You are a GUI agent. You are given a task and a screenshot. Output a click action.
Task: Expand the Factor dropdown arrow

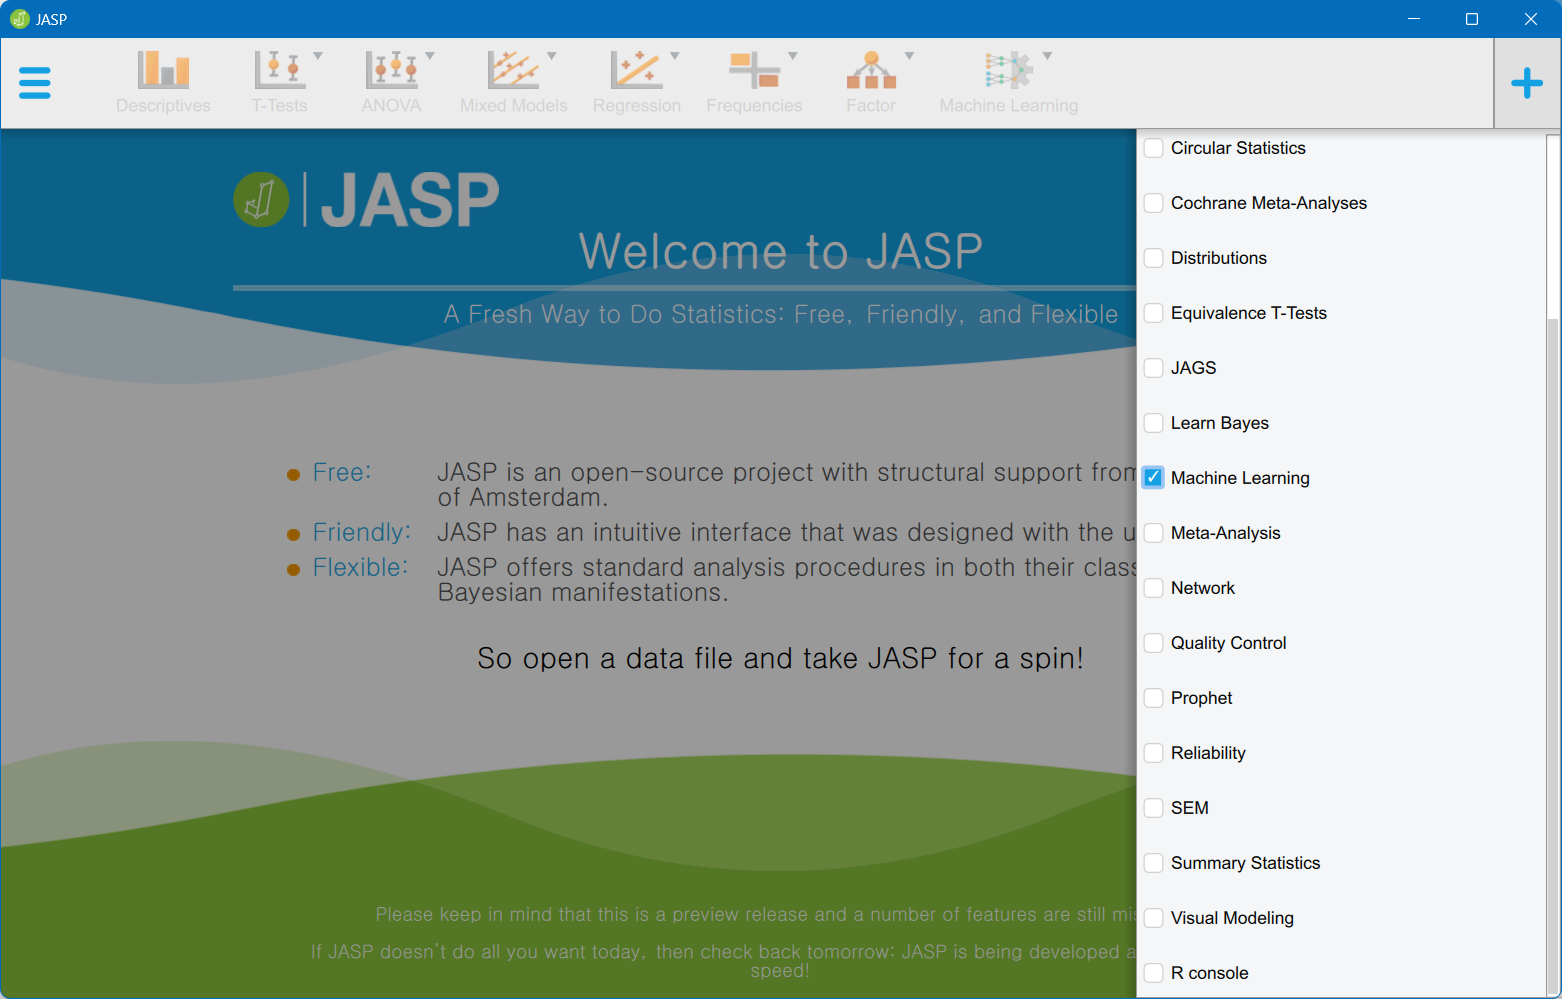[x=910, y=56]
